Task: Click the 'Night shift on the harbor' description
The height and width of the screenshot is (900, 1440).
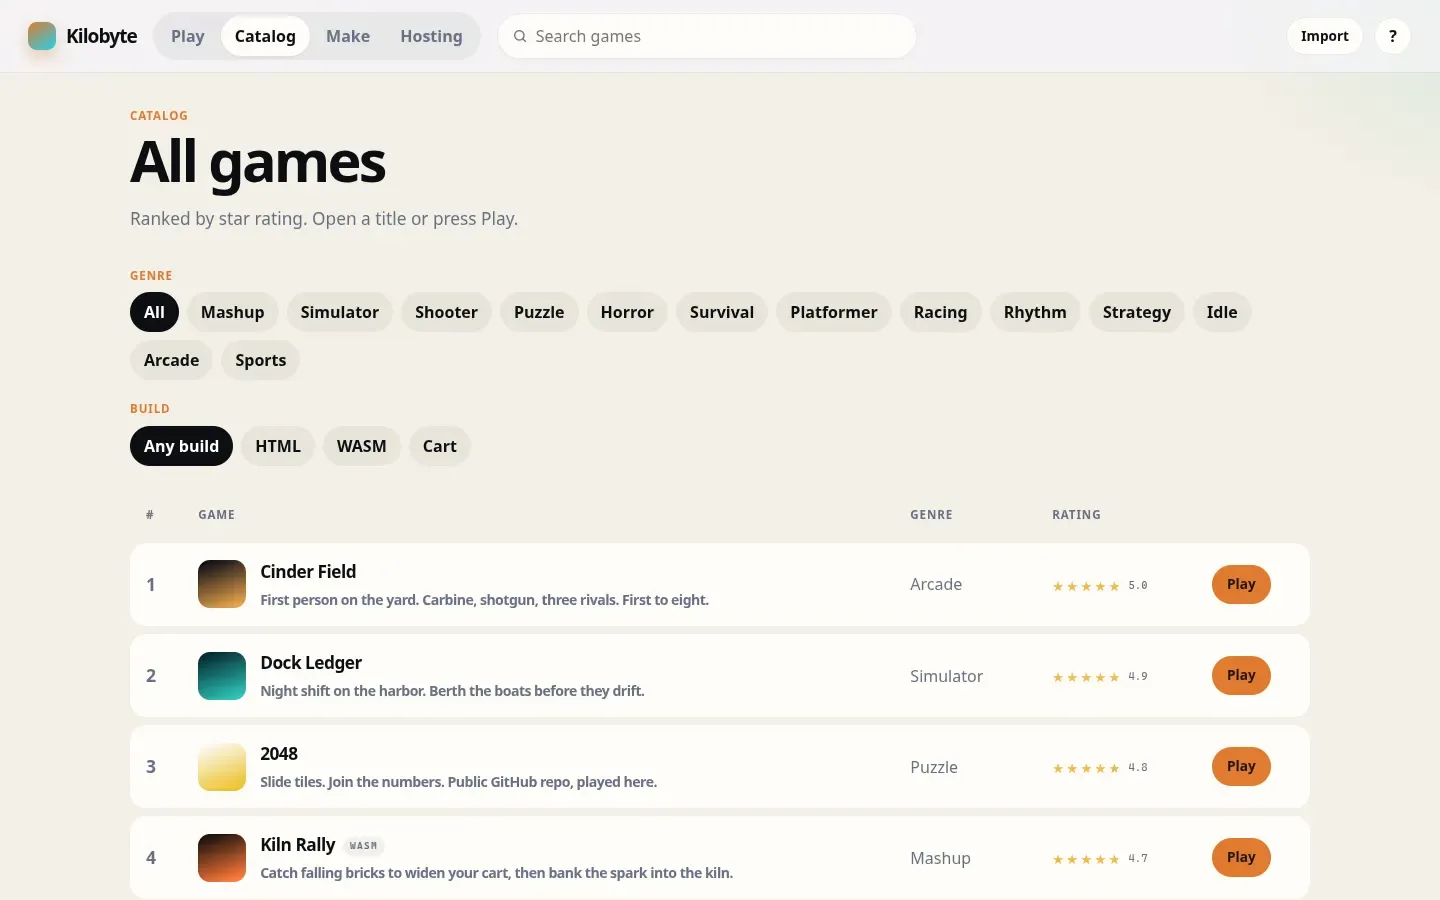Action: 452,691
